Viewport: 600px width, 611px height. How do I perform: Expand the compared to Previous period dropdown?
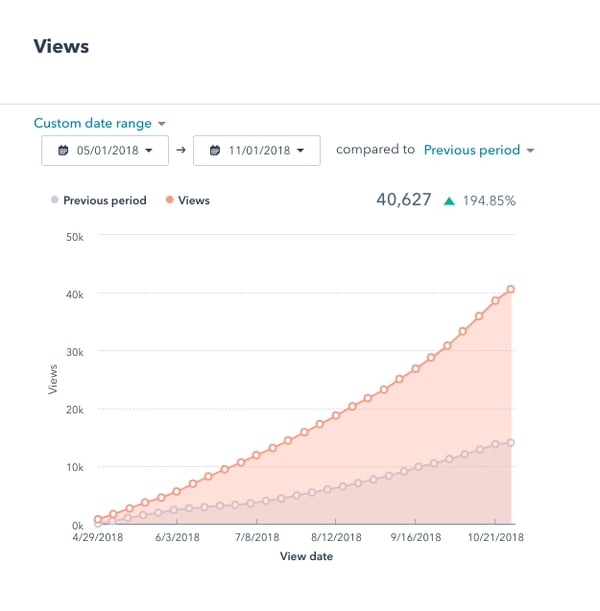[472, 150]
